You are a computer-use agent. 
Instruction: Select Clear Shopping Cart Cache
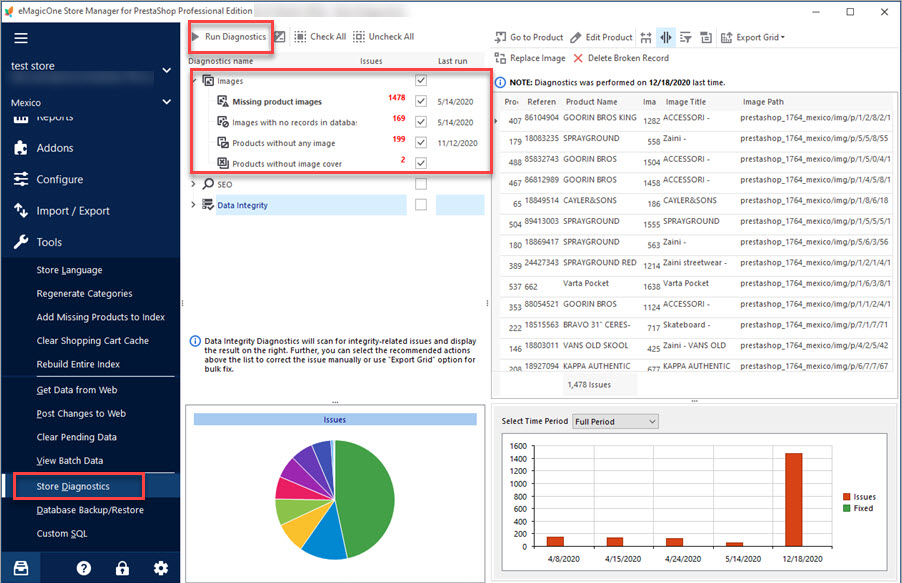point(93,341)
